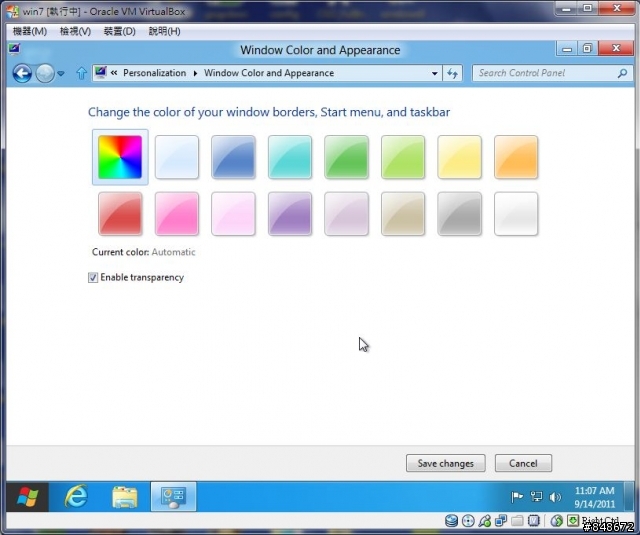Click the Action Center flag tray icon
640x535 pixels.
pos(517,497)
